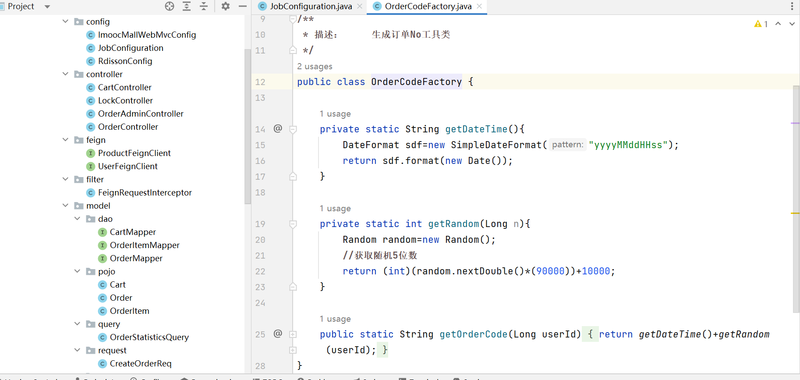Collapse the controller folder
800x380 pixels.
65,74
